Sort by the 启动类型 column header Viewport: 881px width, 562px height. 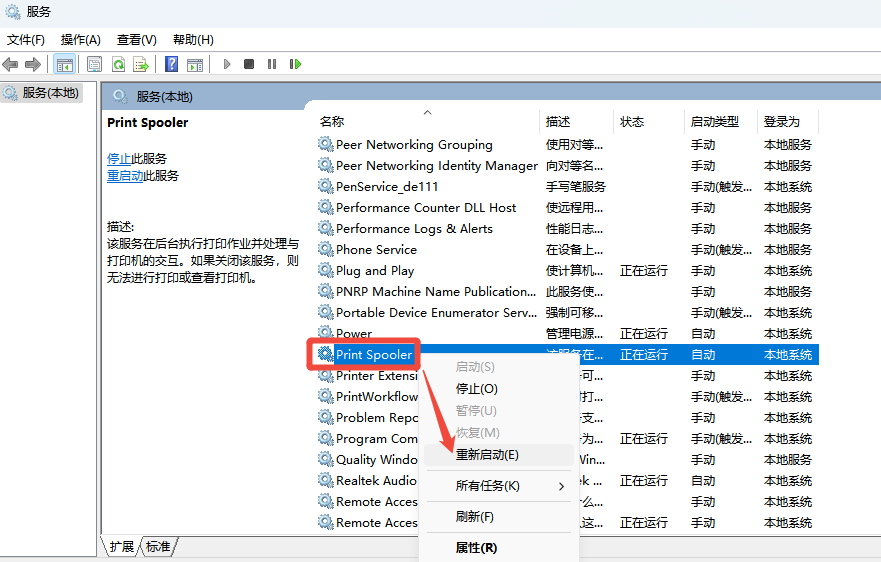[721, 121]
